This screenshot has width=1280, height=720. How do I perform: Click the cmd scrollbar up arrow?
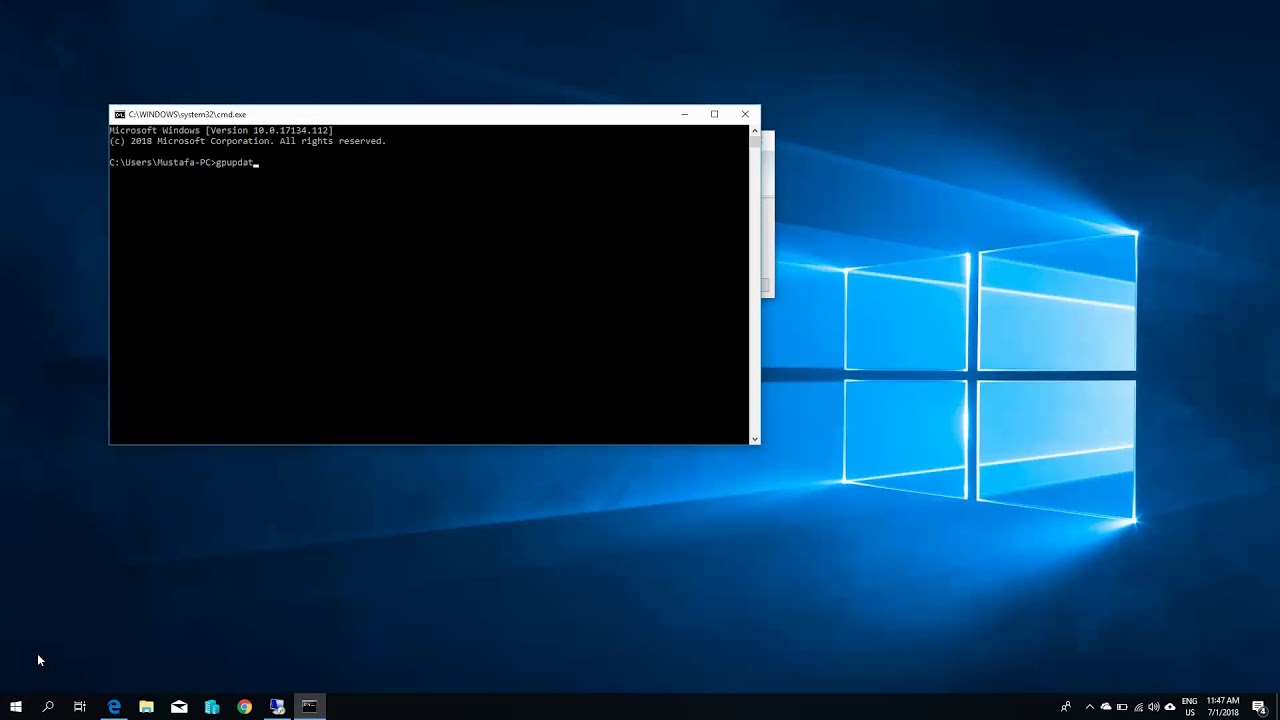click(754, 131)
